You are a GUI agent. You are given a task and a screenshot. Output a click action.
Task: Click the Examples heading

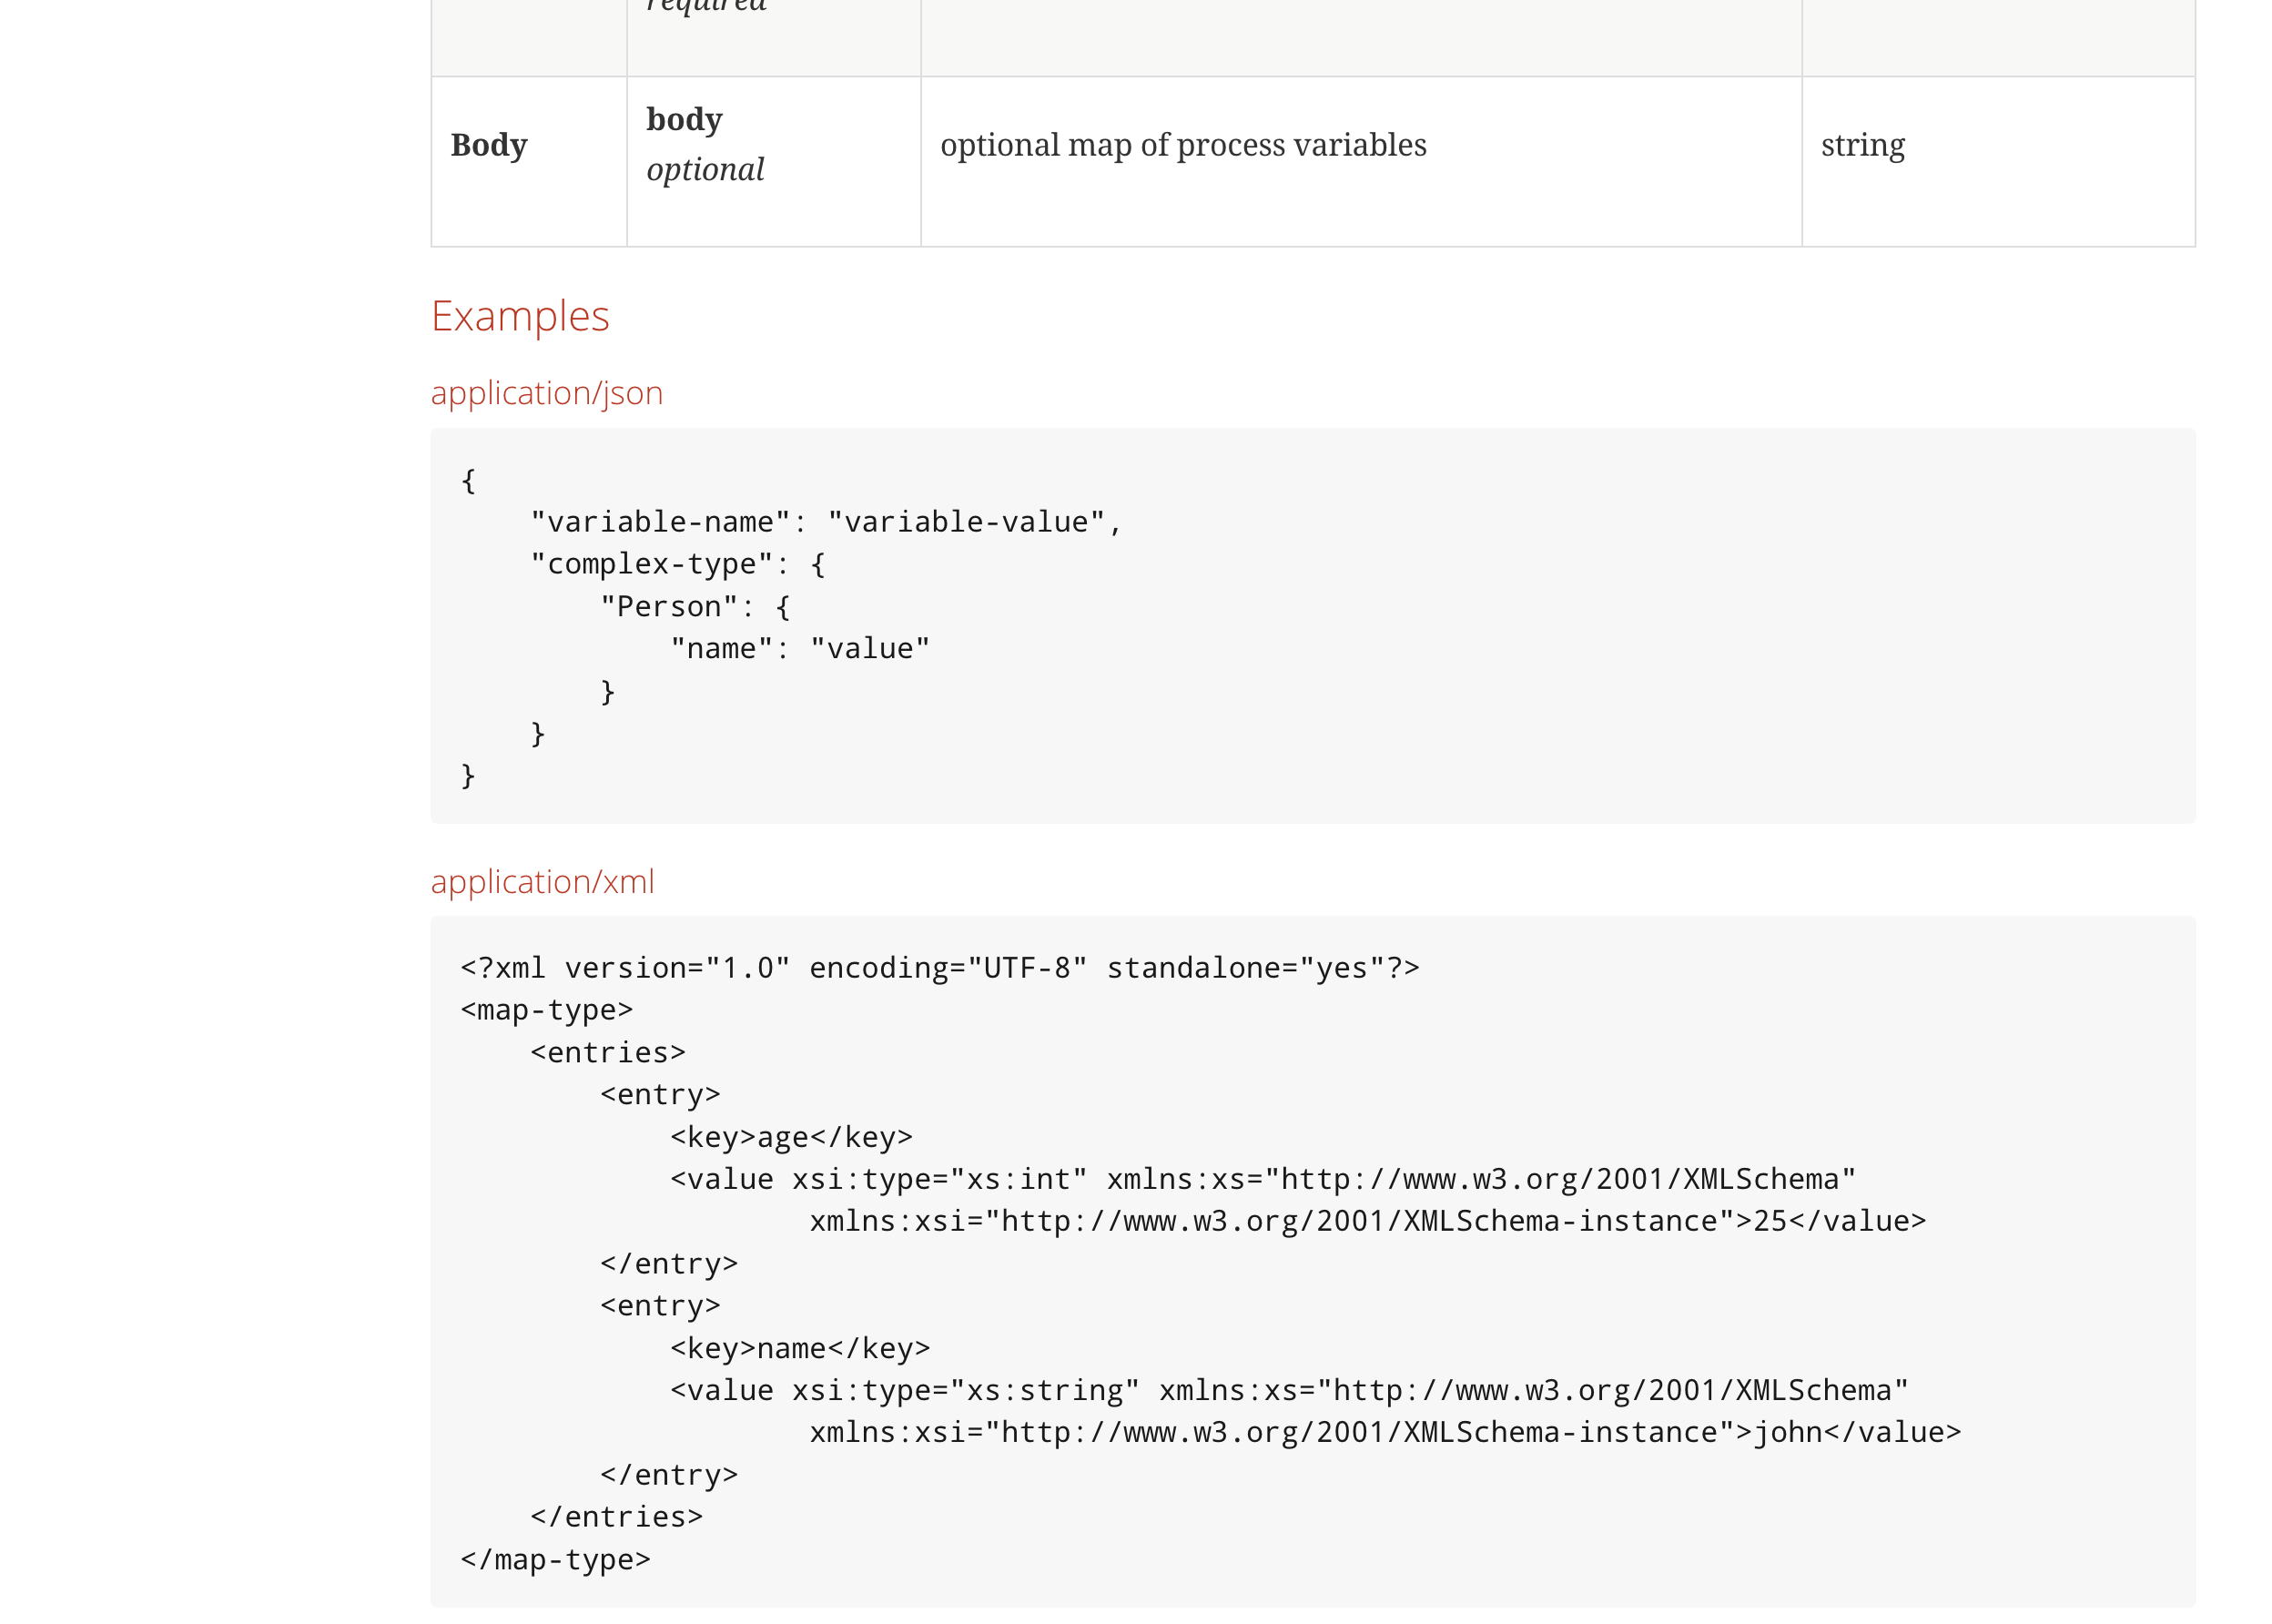tap(519, 316)
